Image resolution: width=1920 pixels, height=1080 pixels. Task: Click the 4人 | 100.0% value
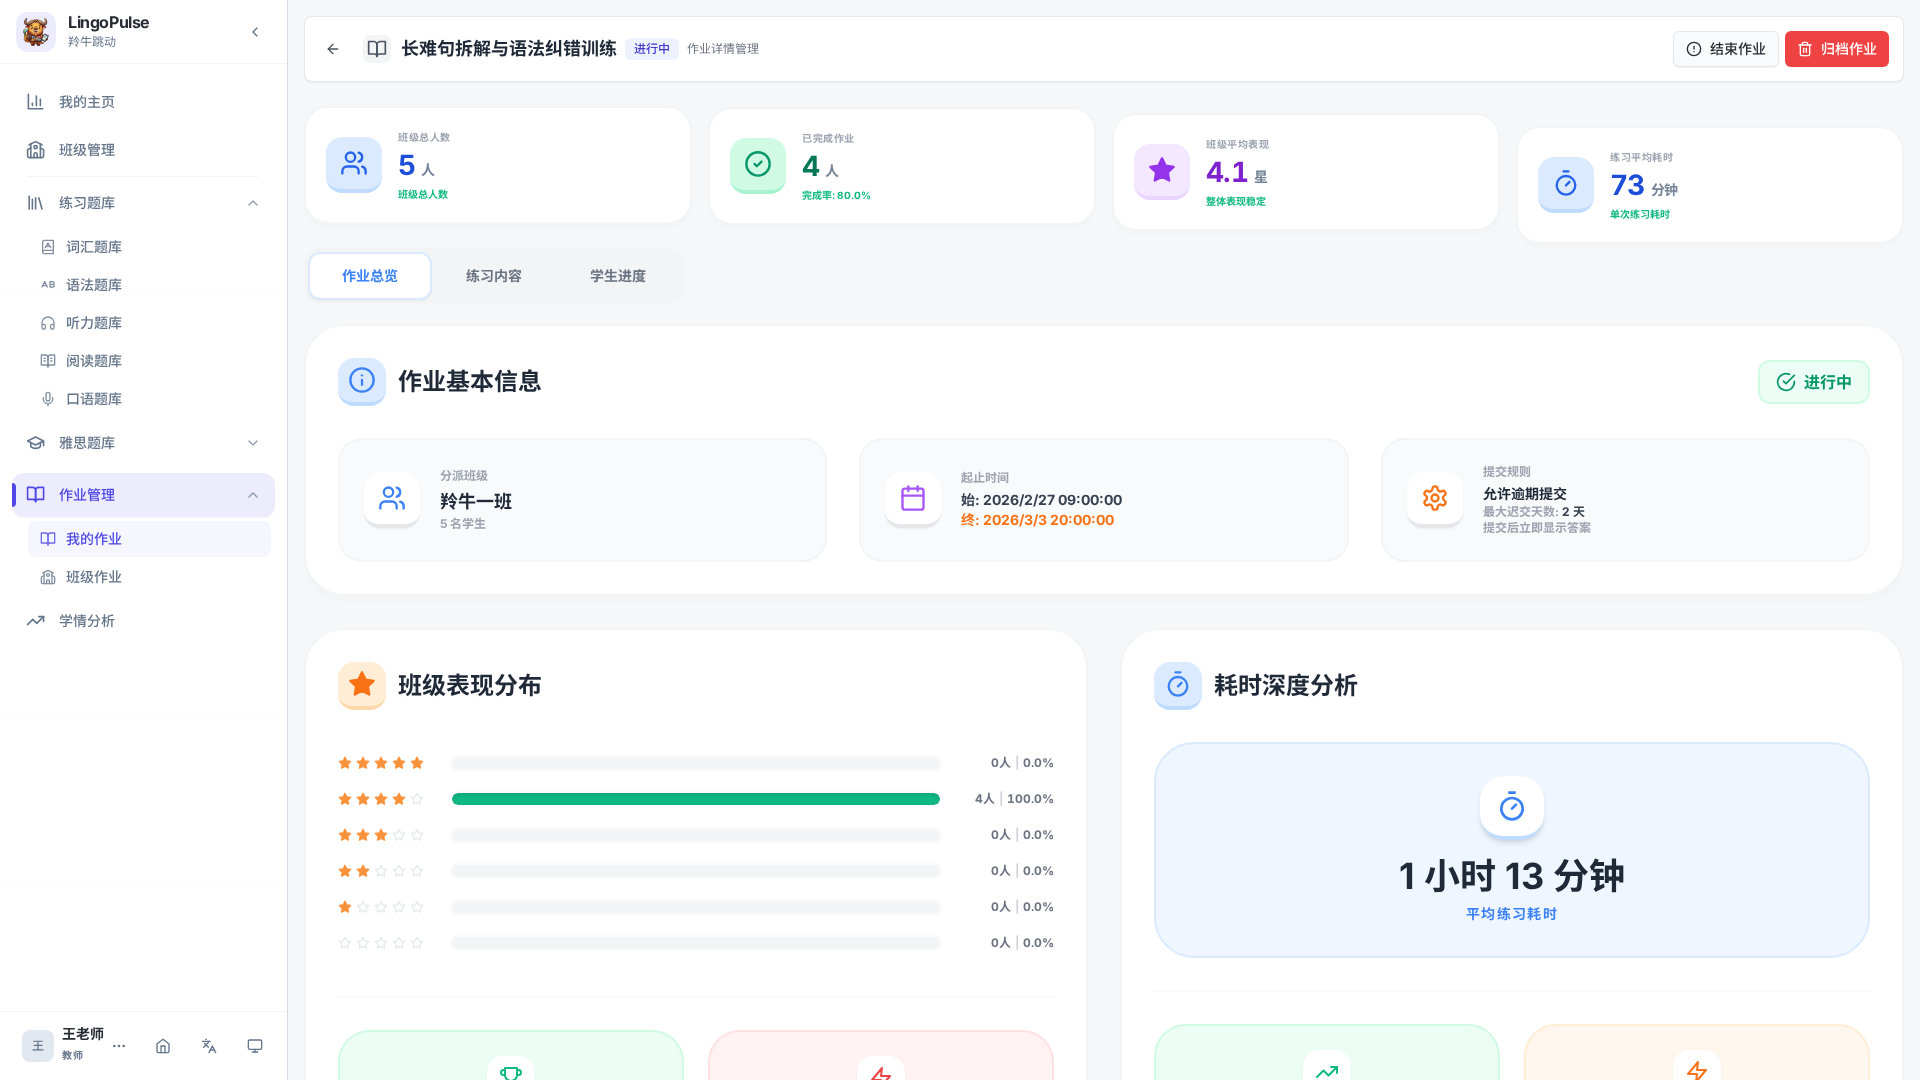pos(1014,799)
